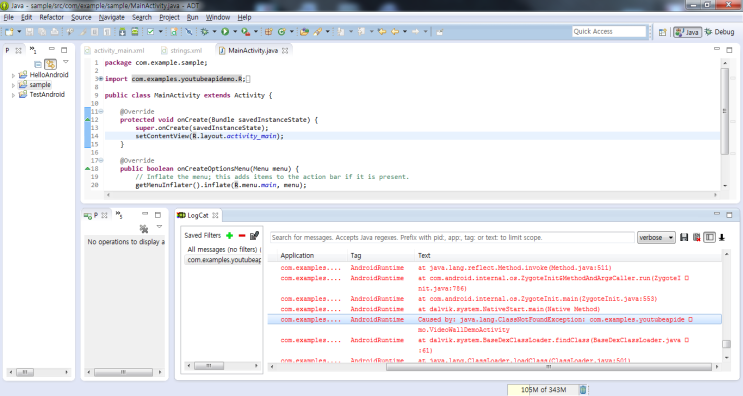This screenshot has width=743, height=396.
Task: Click the setContentView code line
Action: tap(209, 136)
